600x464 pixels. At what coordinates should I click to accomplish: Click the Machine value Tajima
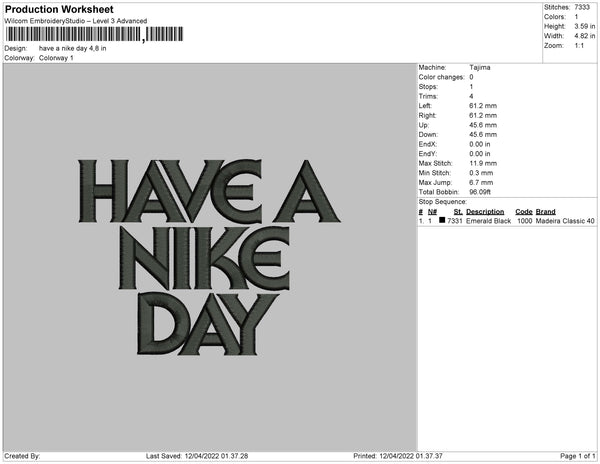click(x=480, y=67)
